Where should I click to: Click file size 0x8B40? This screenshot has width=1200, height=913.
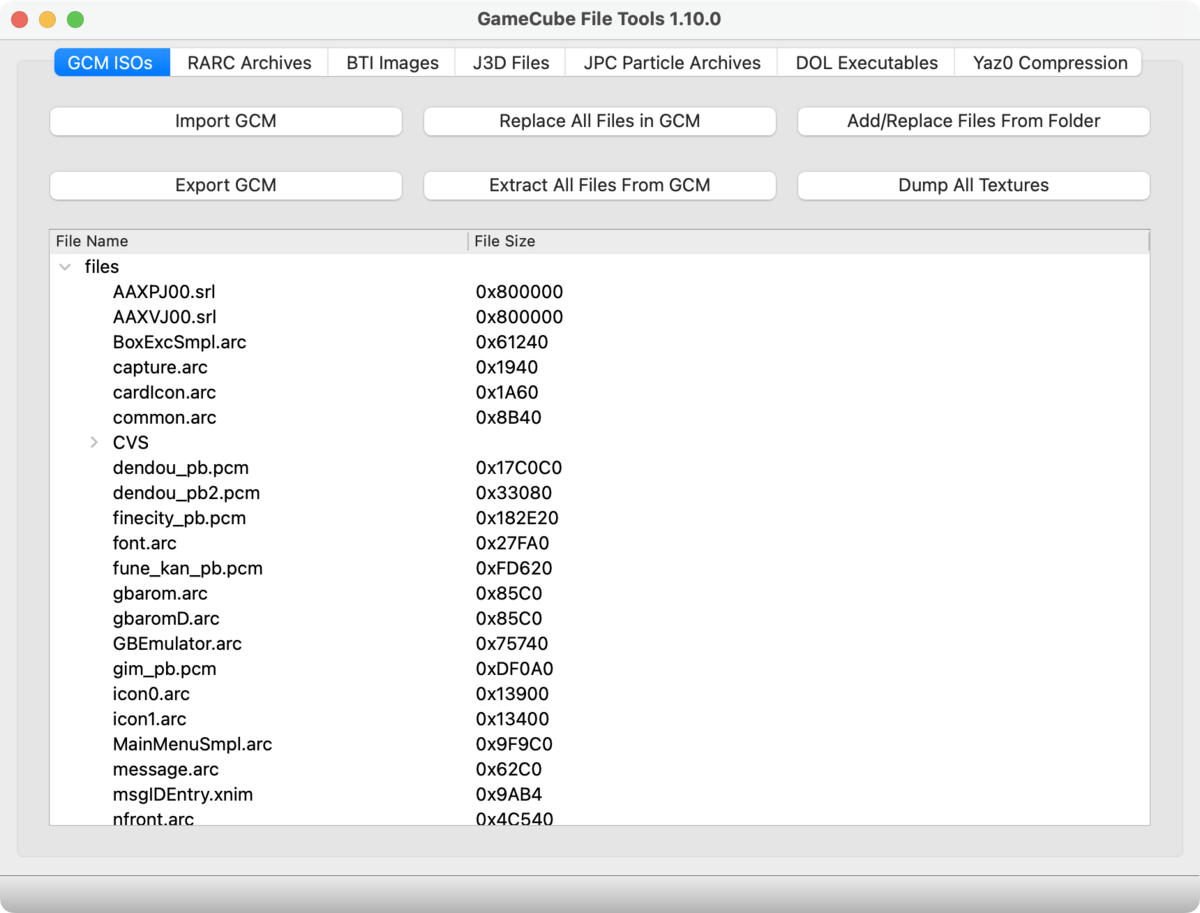pos(508,417)
